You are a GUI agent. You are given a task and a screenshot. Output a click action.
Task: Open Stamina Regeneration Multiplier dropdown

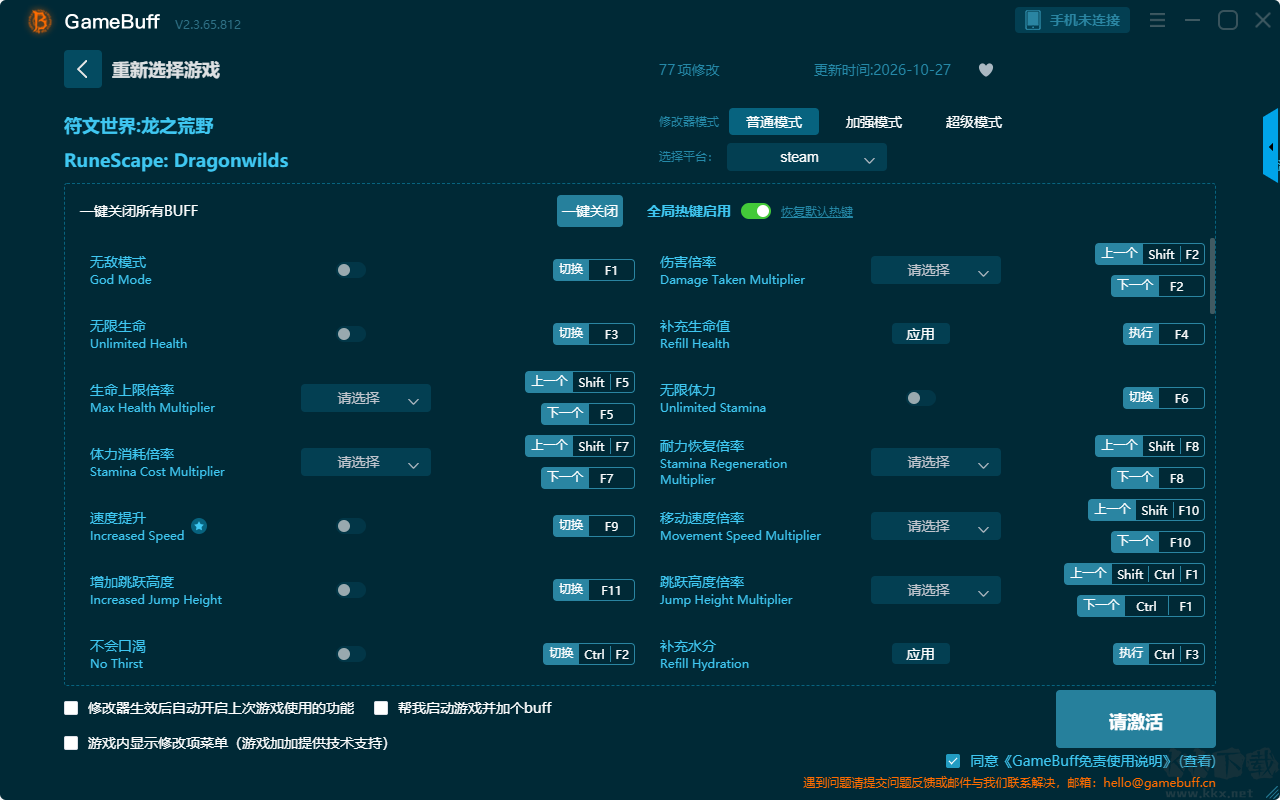click(x=936, y=462)
